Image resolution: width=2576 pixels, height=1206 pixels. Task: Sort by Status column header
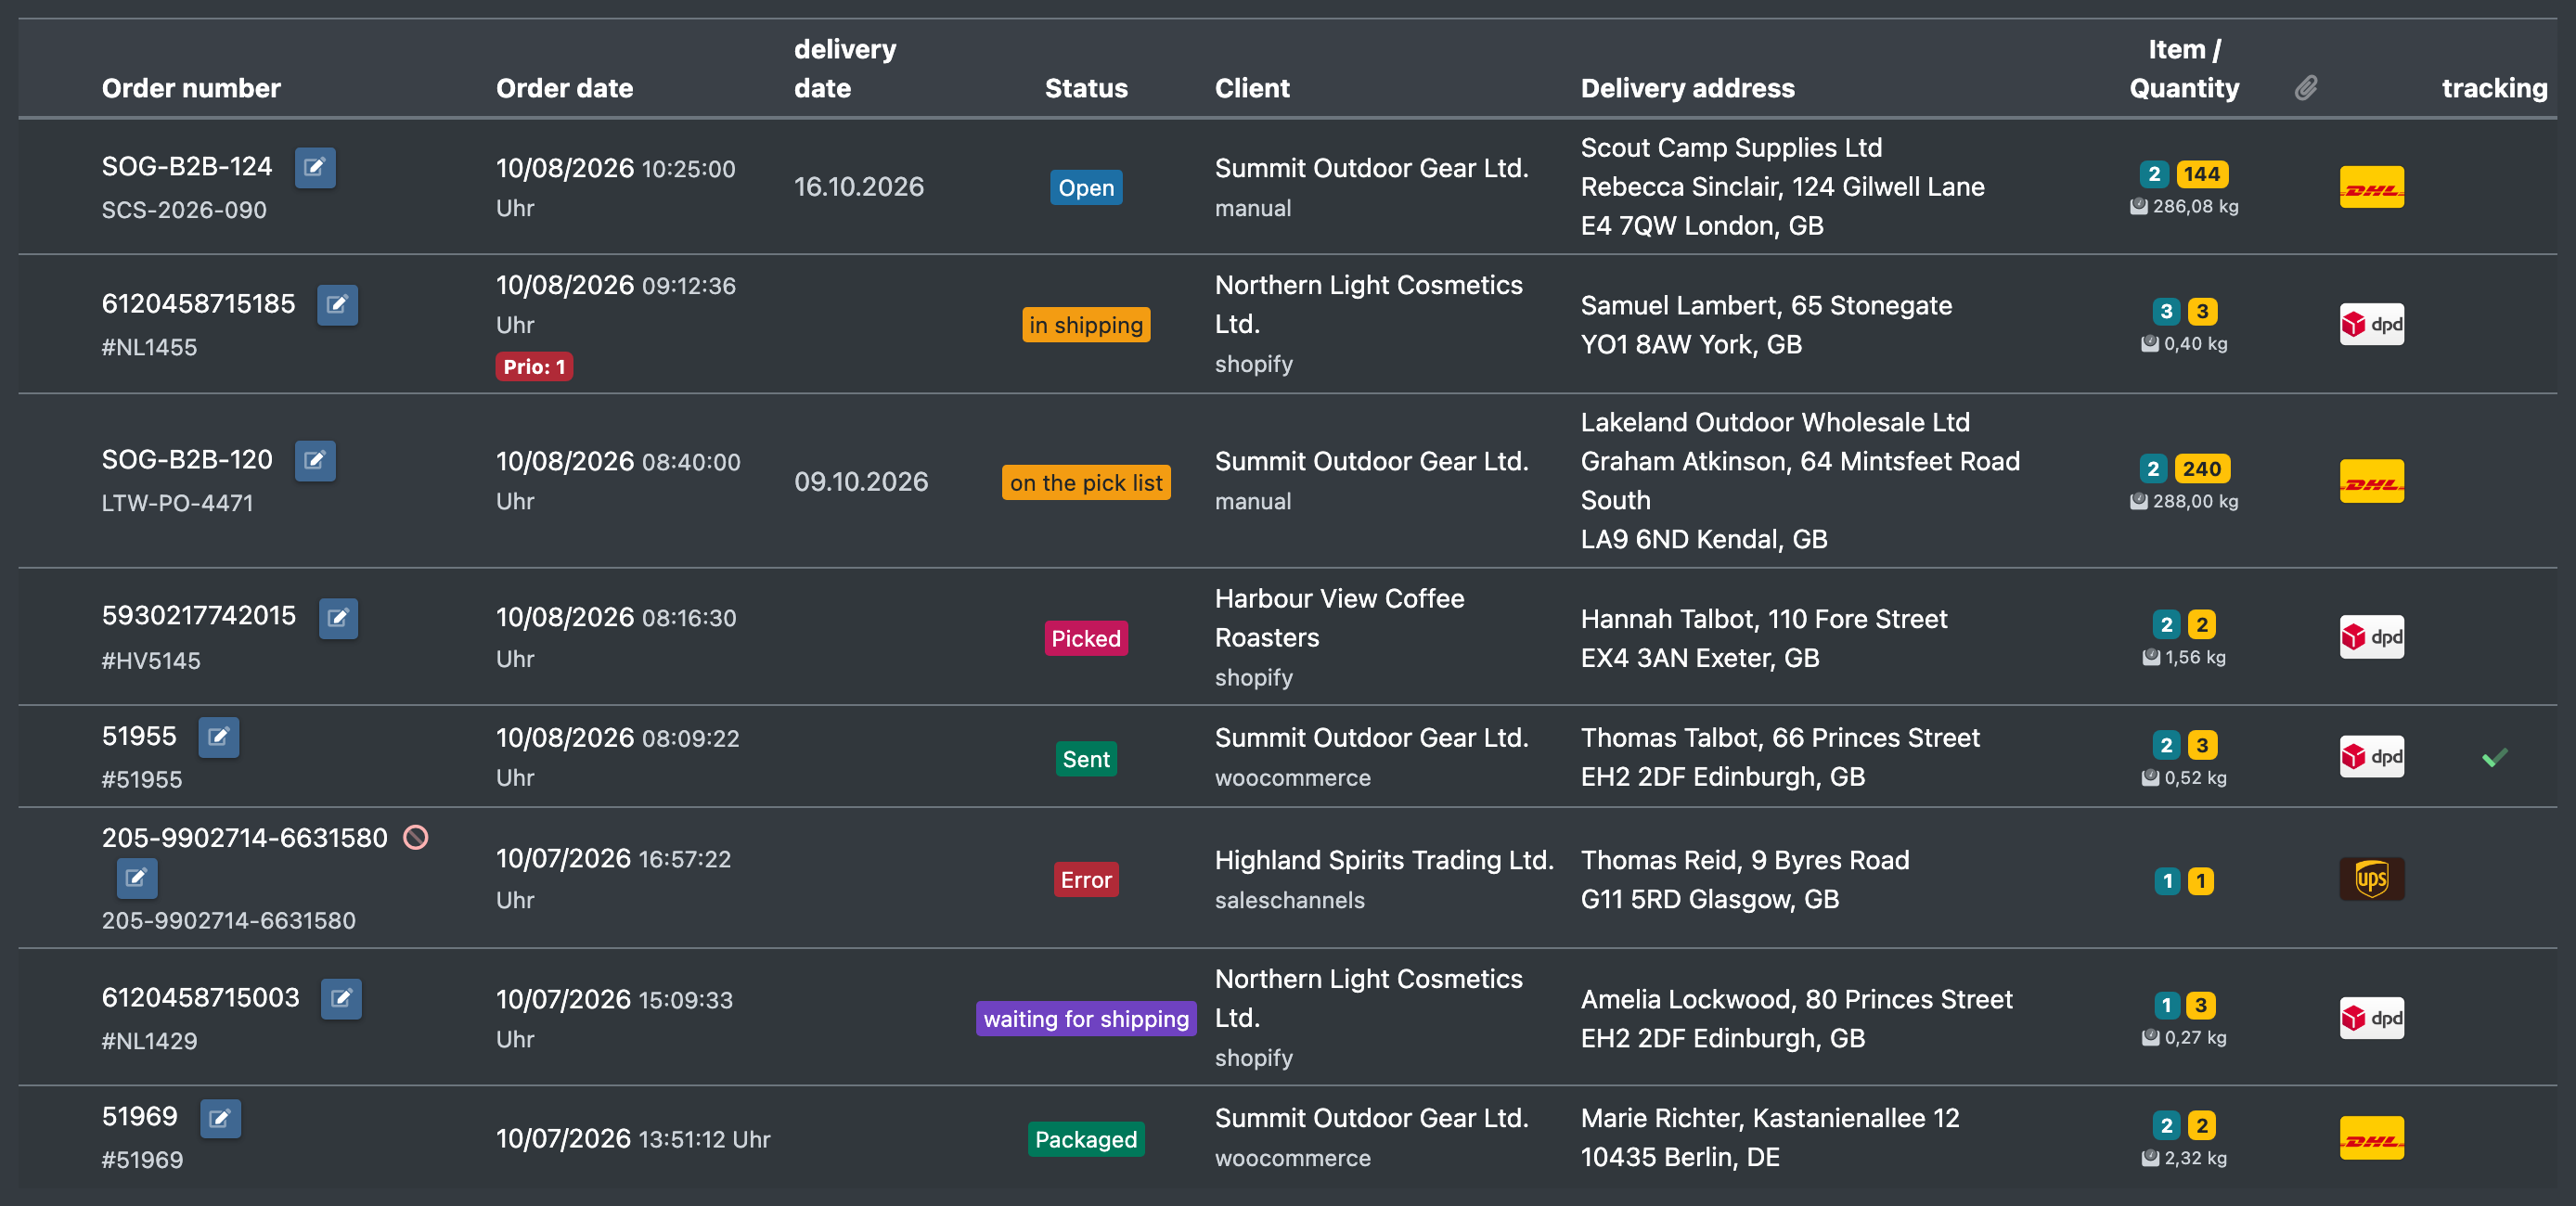click(x=1086, y=88)
